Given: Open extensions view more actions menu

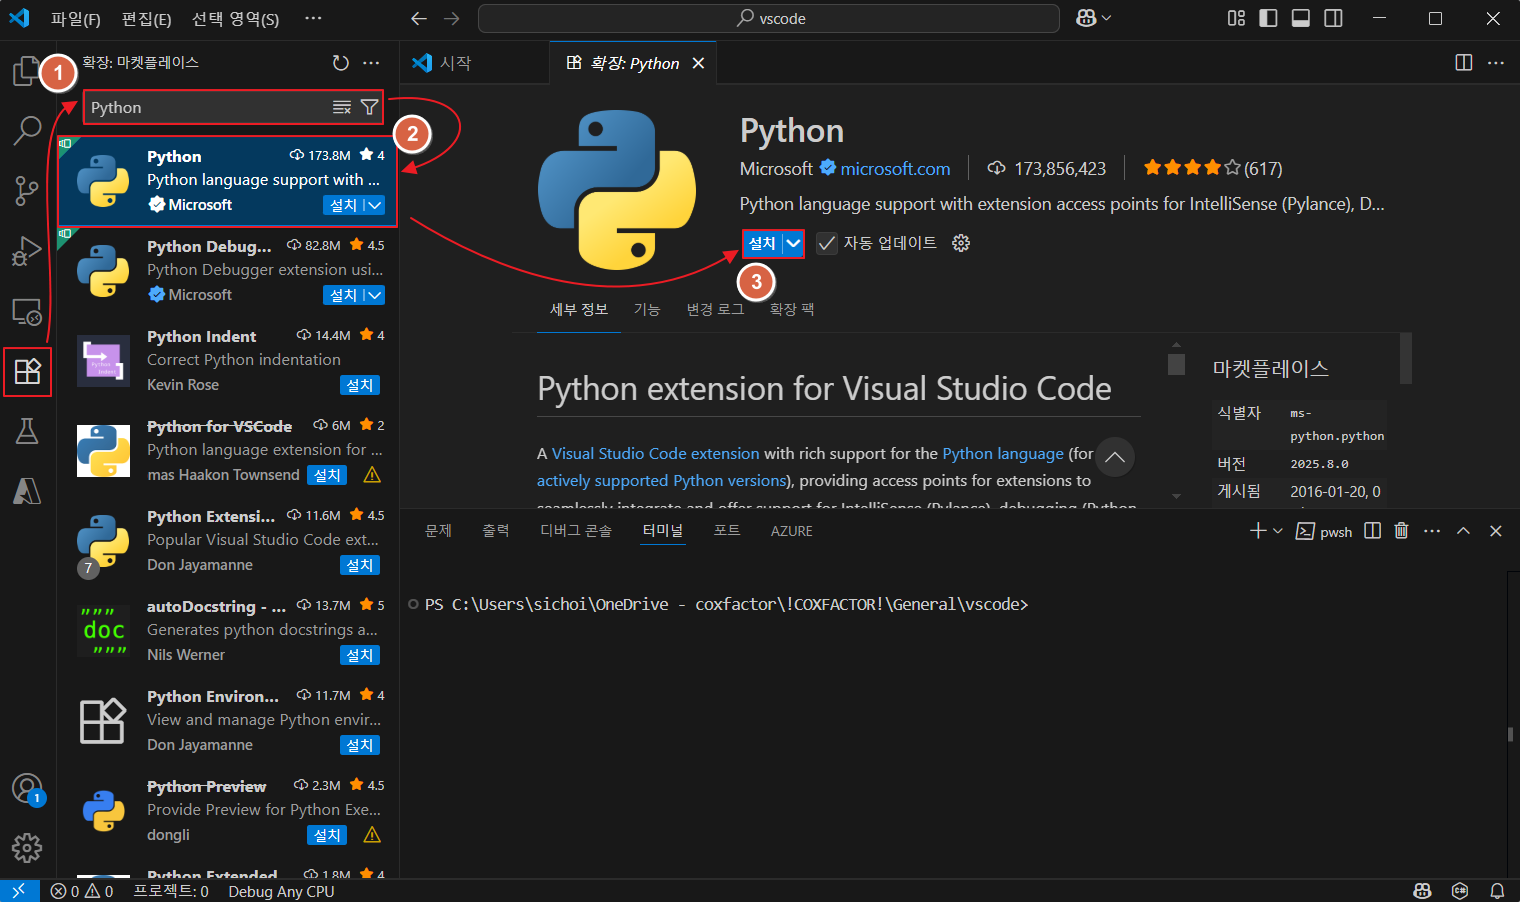Looking at the screenshot, I should 371,63.
